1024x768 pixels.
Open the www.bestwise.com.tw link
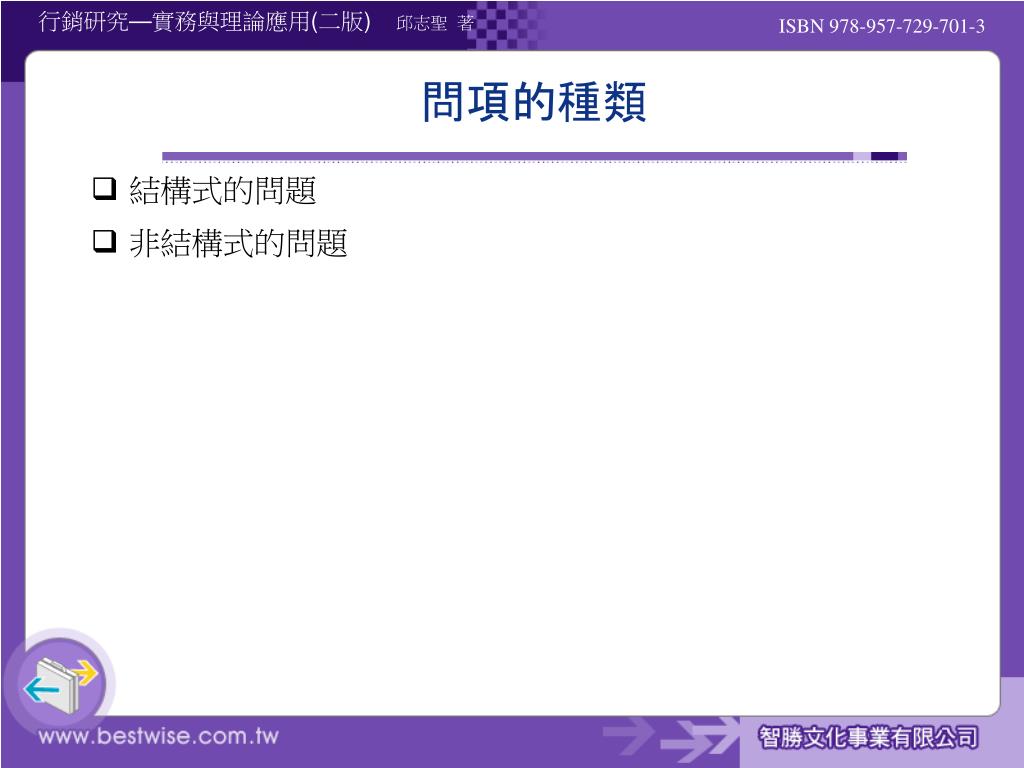tap(158, 736)
